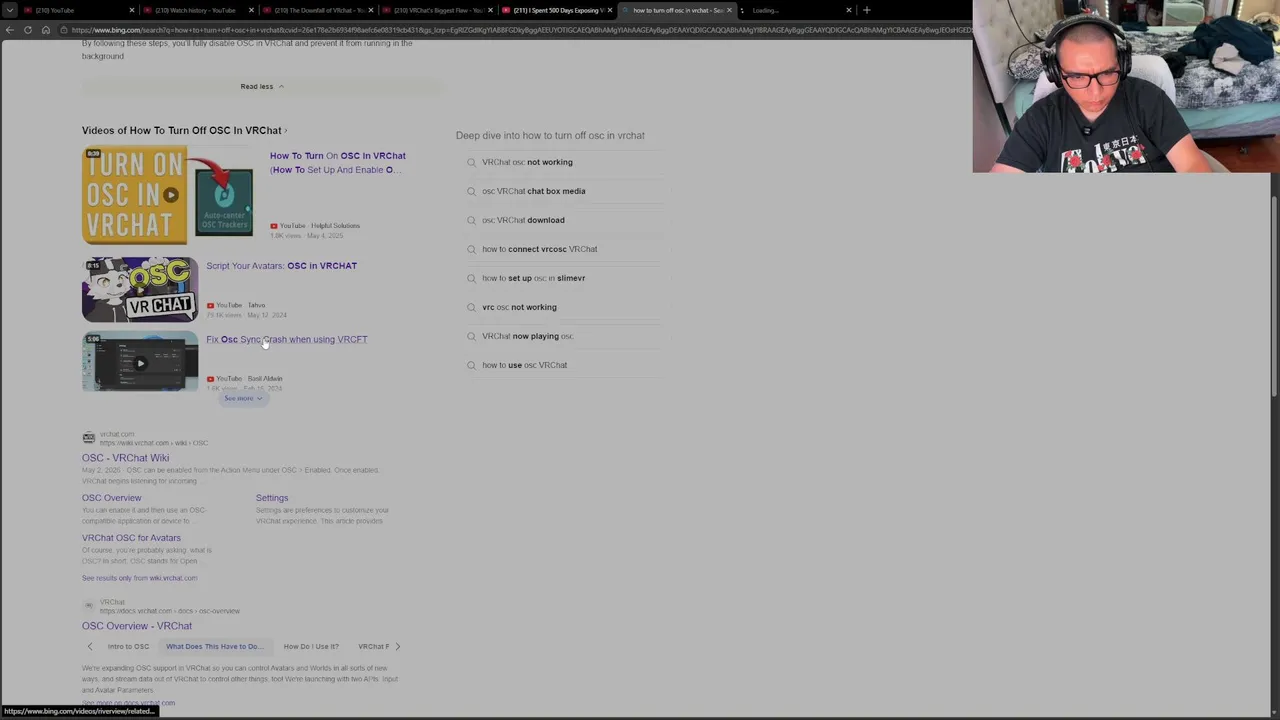Switch to the 'Watch history - YouTube' tab
The image size is (1280, 720).
coord(196,10)
